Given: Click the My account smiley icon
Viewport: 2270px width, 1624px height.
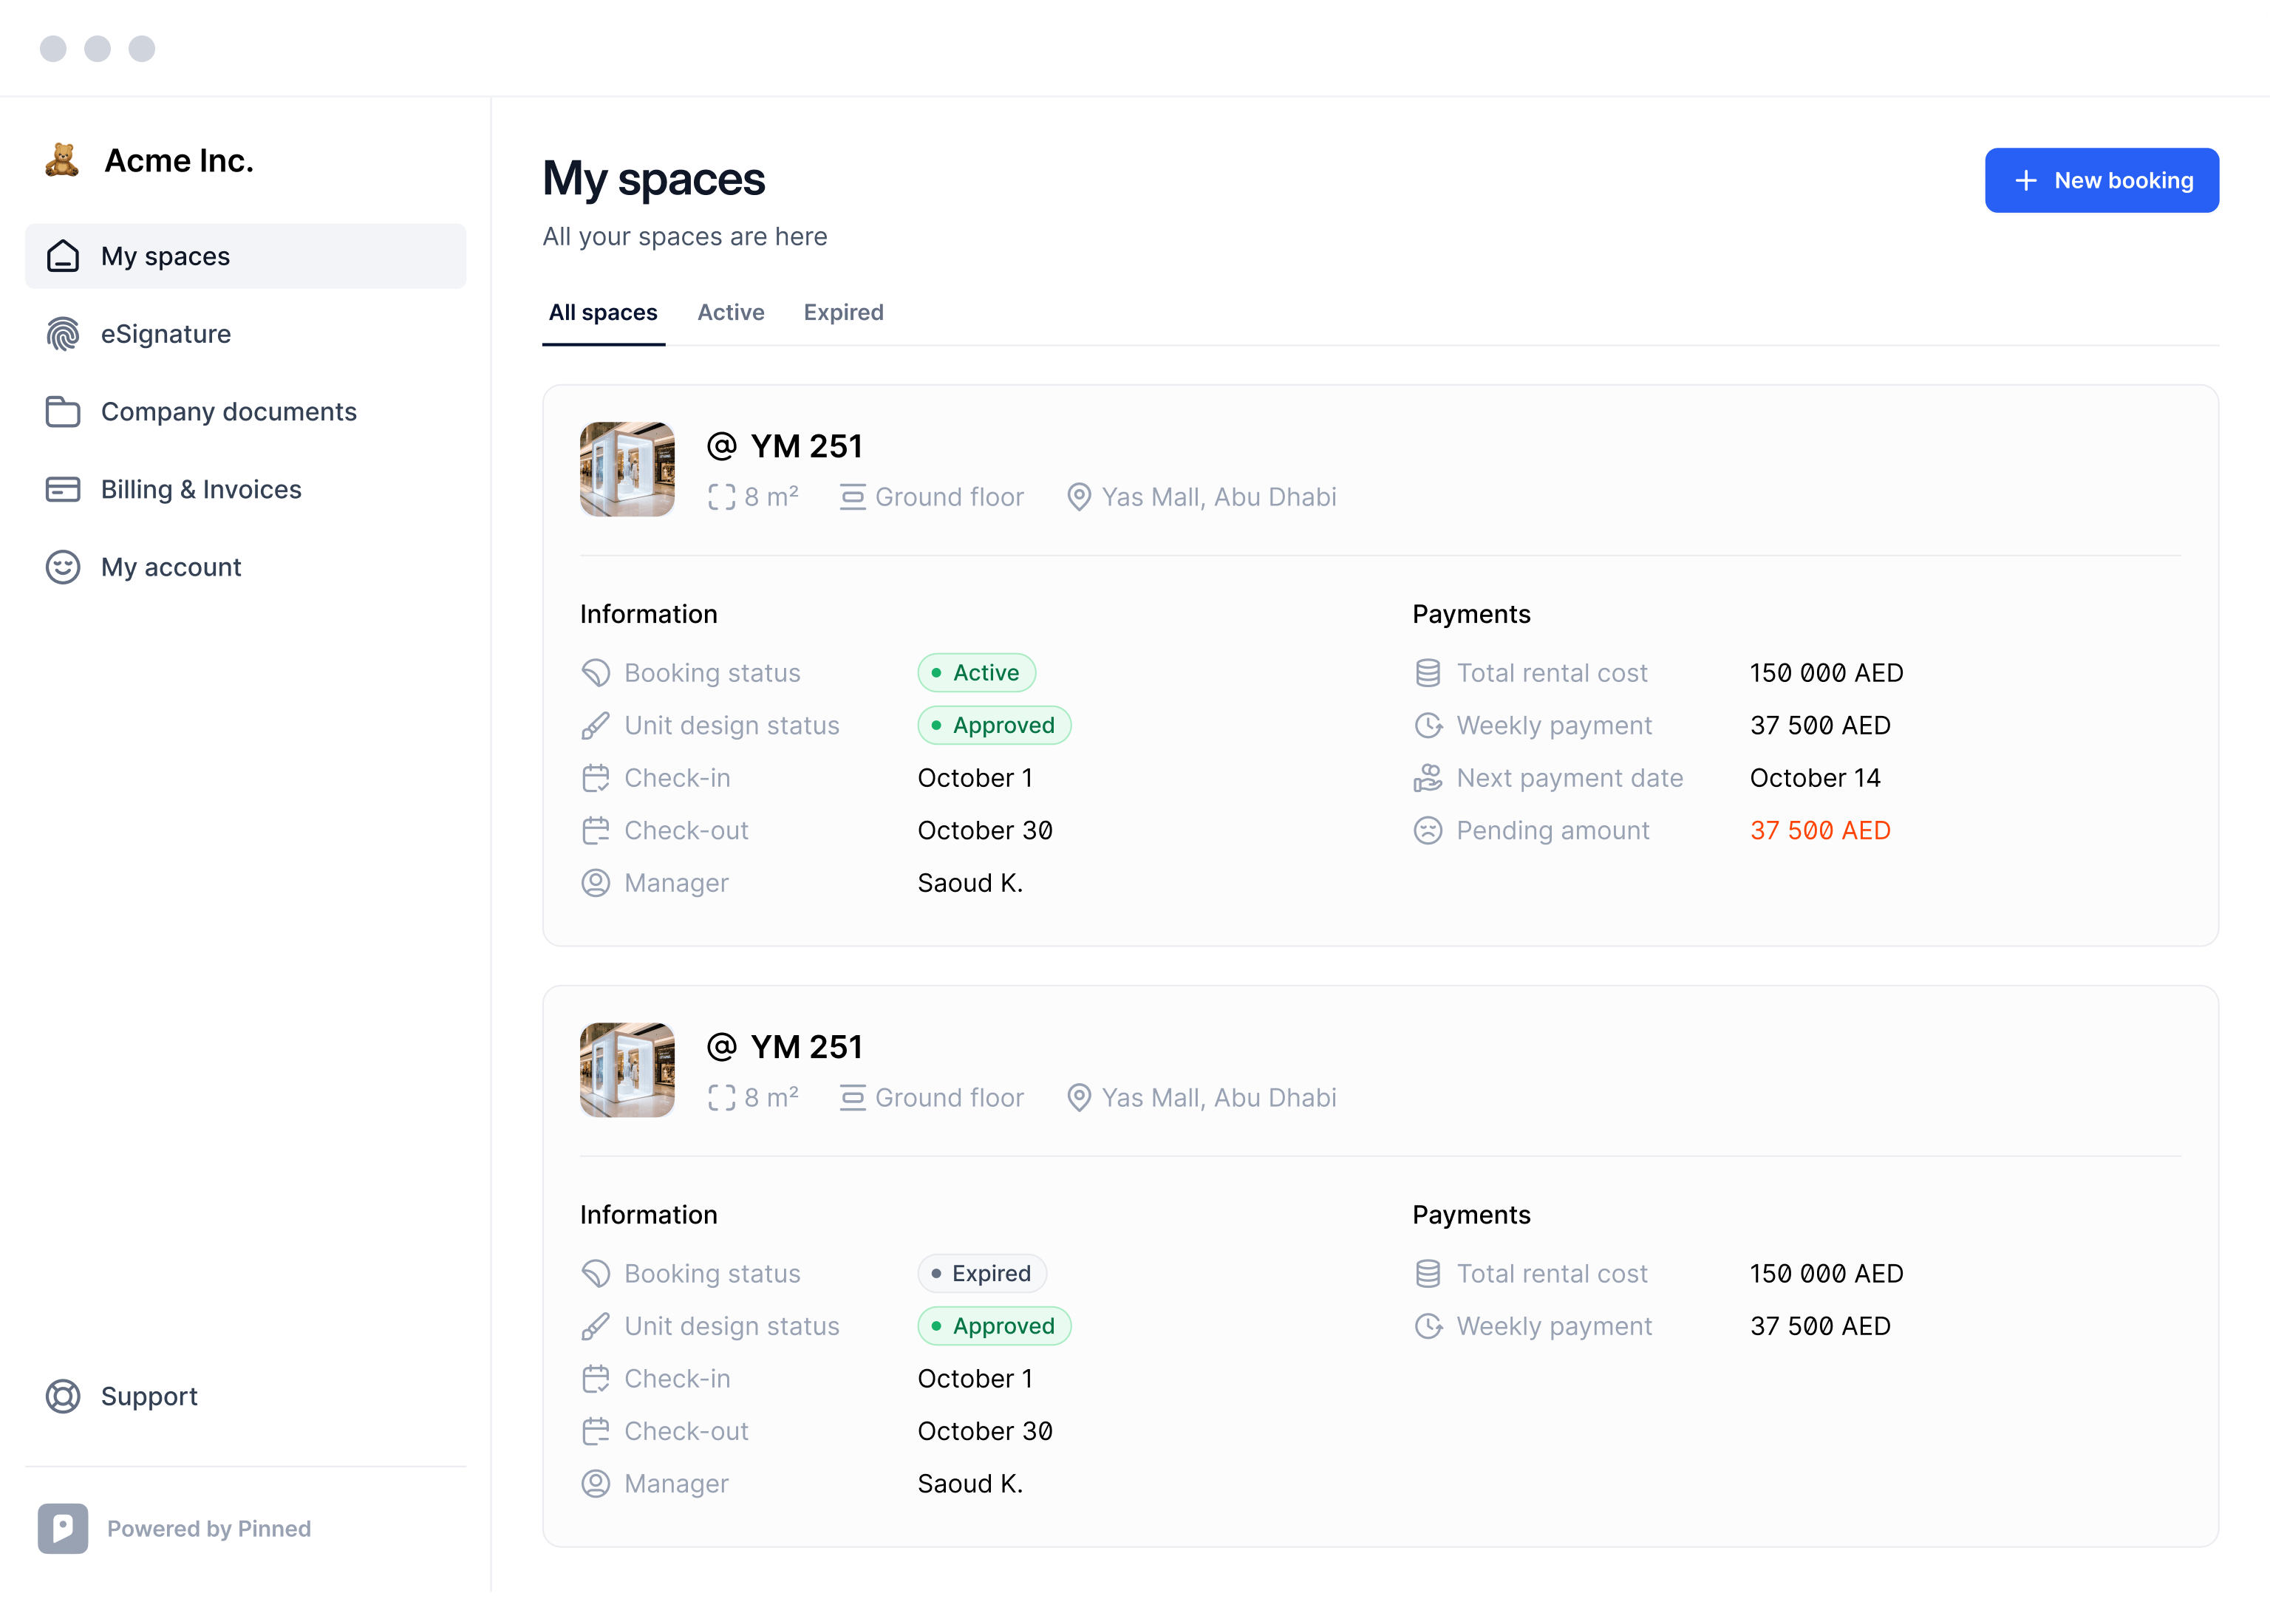Looking at the screenshot, I should 63,567.
